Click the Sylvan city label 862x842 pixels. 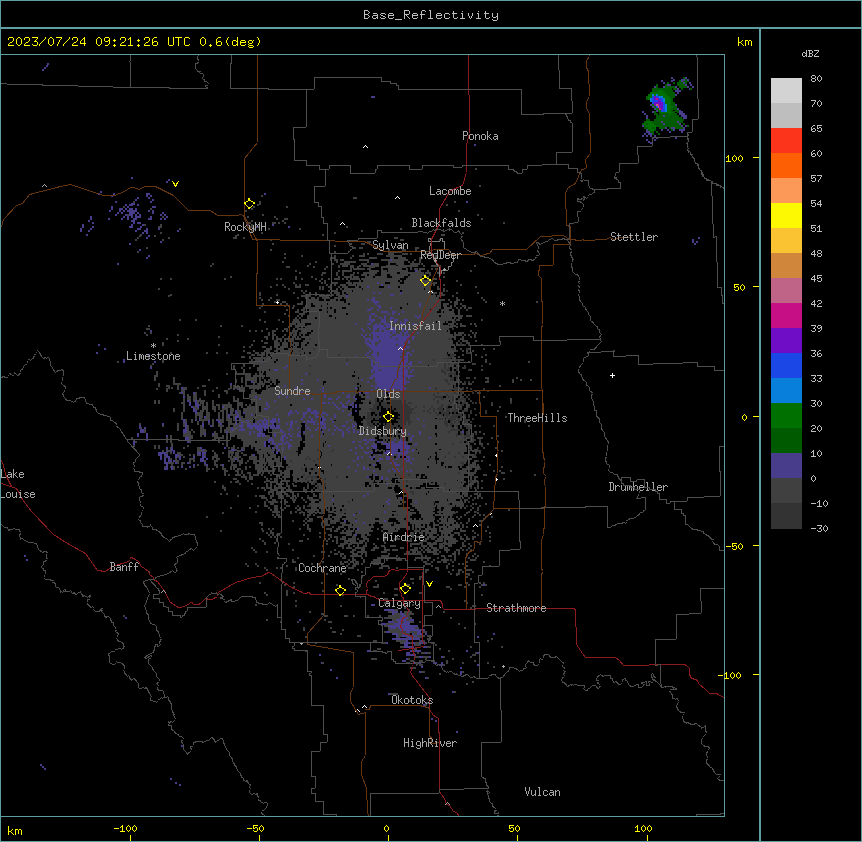pos(390,245)
